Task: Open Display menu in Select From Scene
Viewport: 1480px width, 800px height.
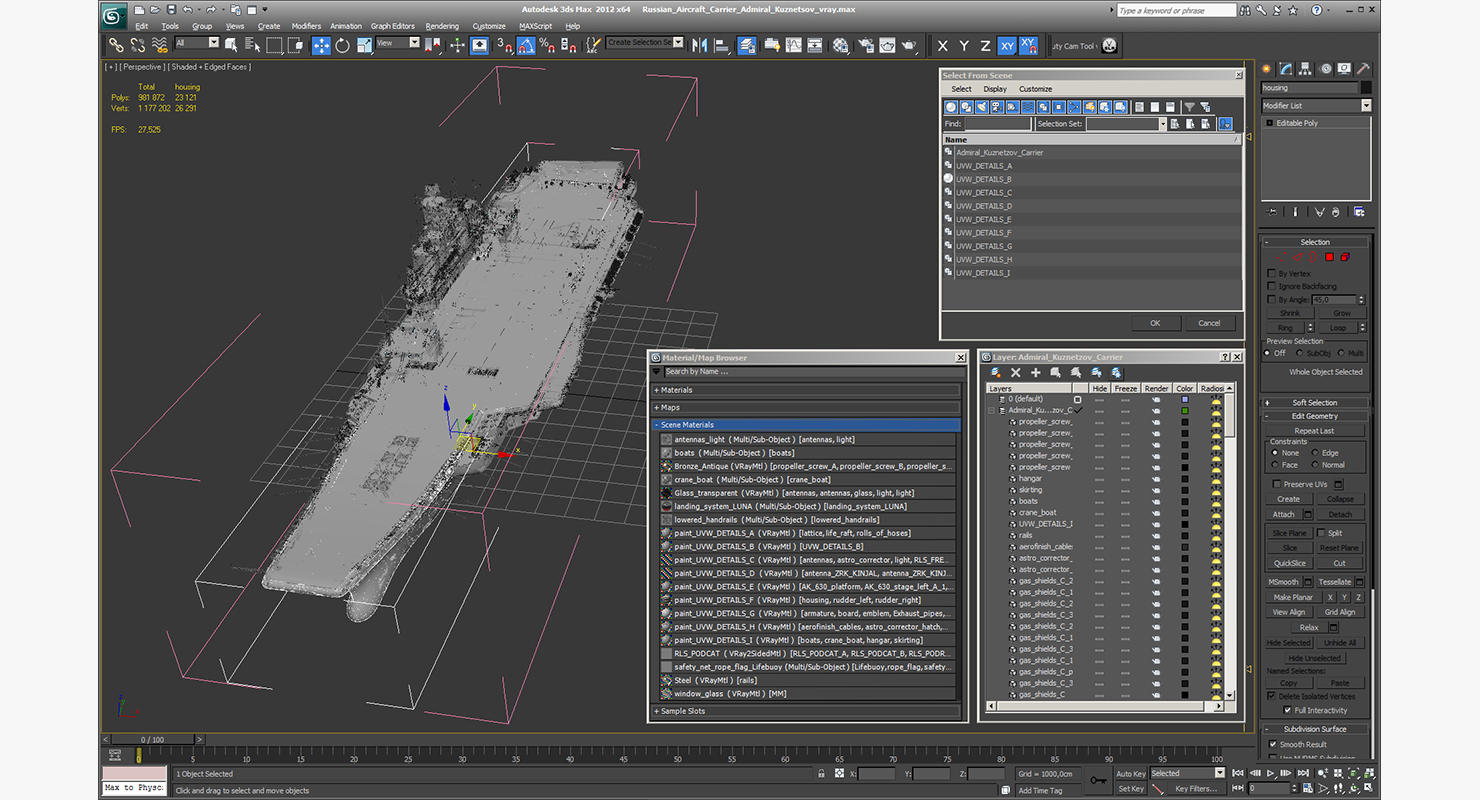Action: click(995, 89)
